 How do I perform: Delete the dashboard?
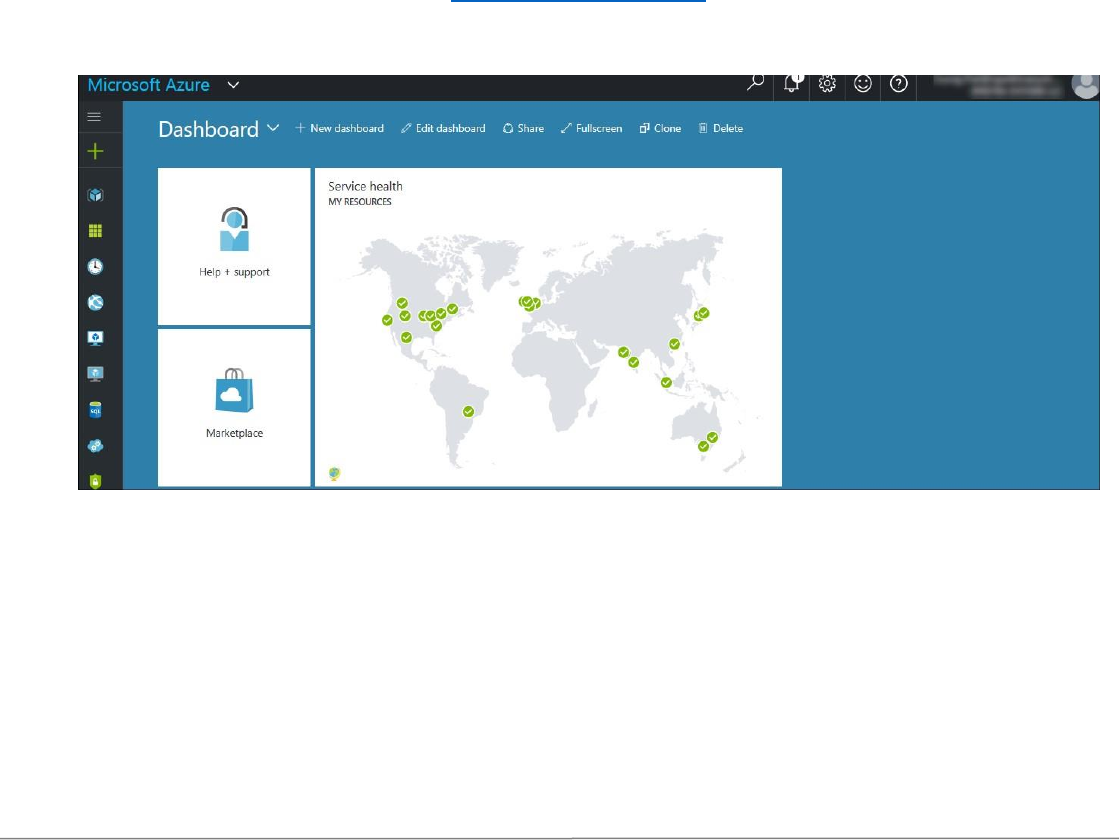click(x=721, y=129)
